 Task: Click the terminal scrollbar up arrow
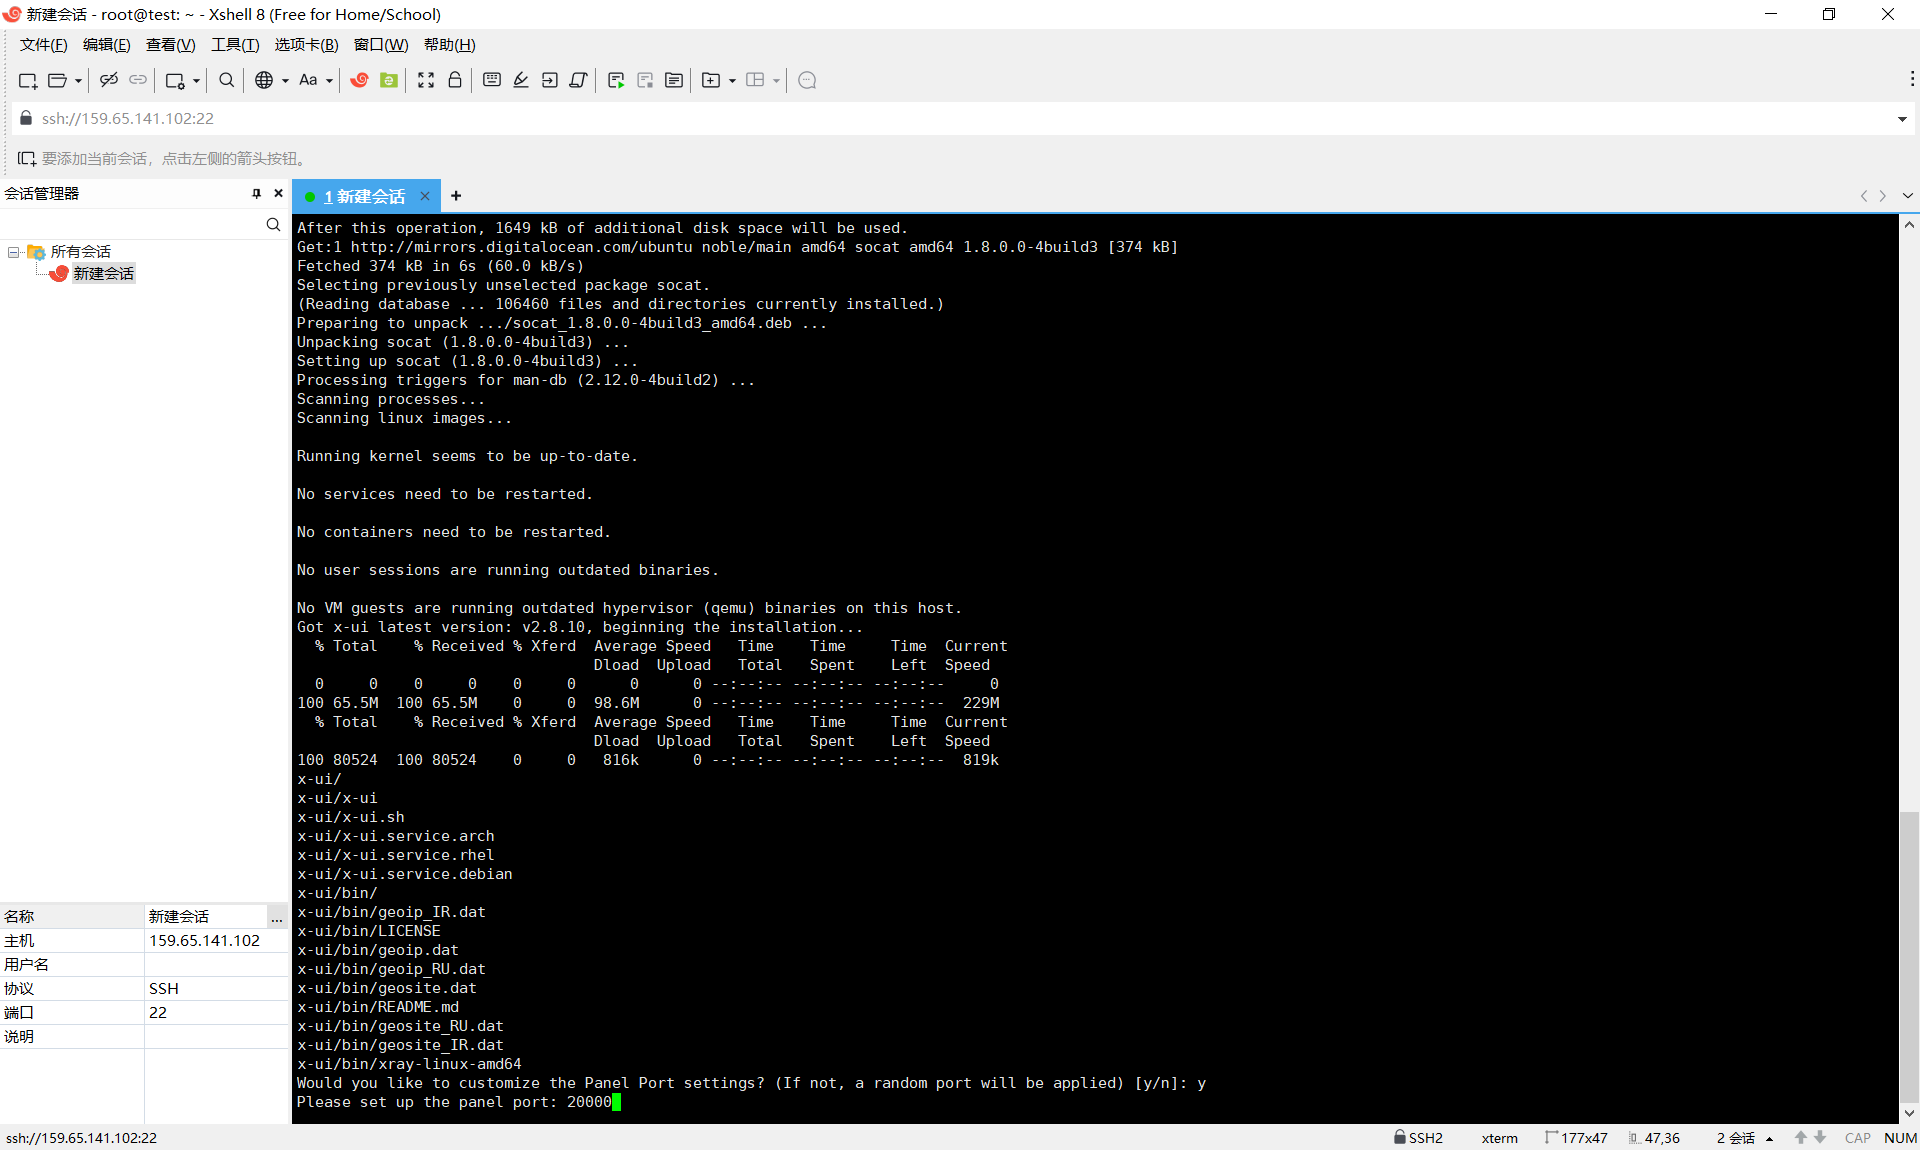1909,225
